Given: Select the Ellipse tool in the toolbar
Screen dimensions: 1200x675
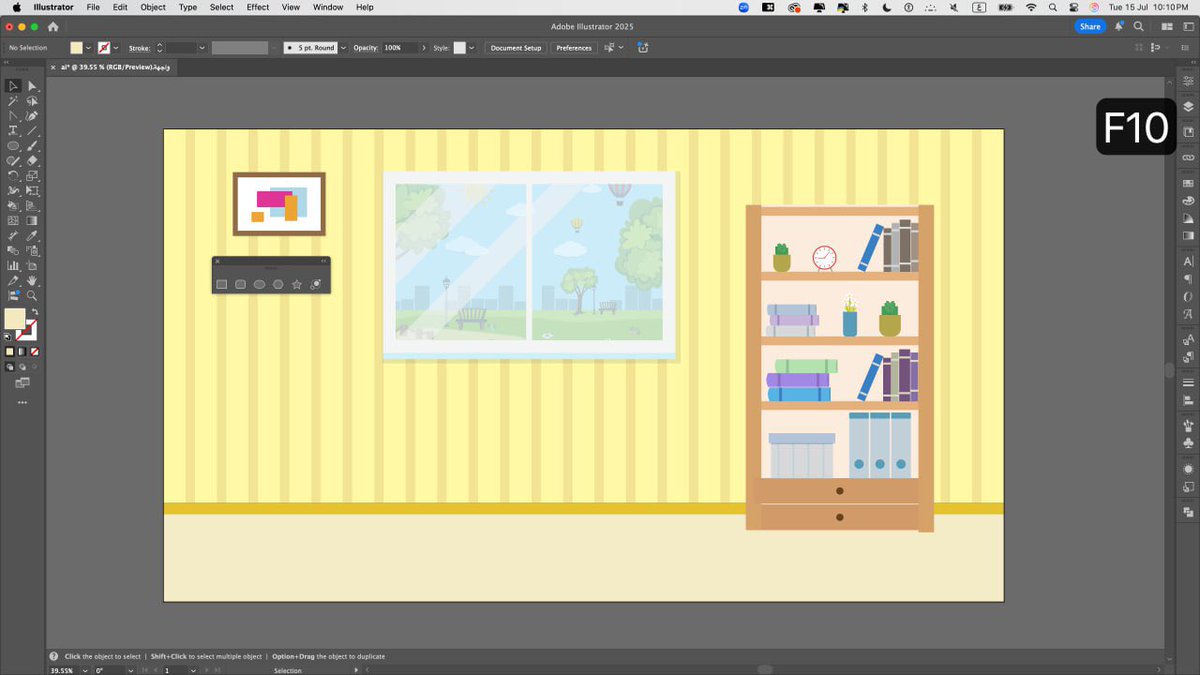Looking at the screenshot, I should [x=13, y=146].
